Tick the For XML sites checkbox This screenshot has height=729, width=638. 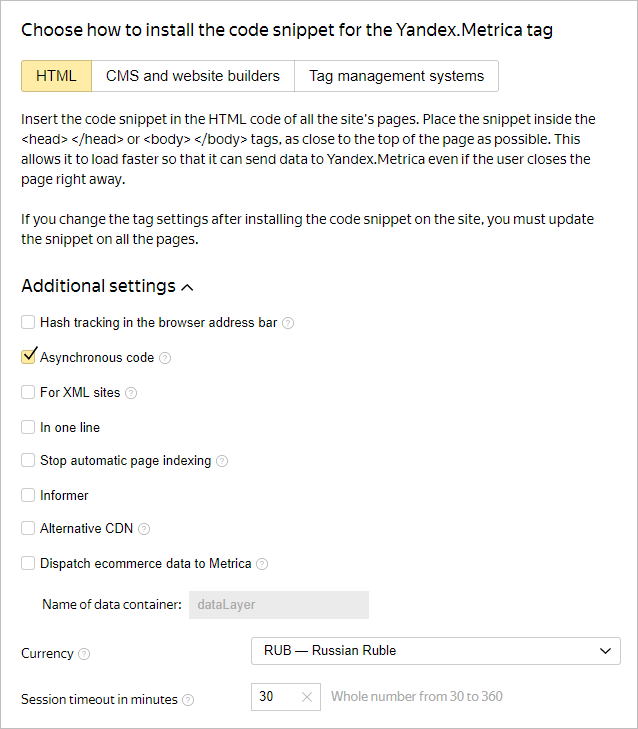click(x=28, y=392)
